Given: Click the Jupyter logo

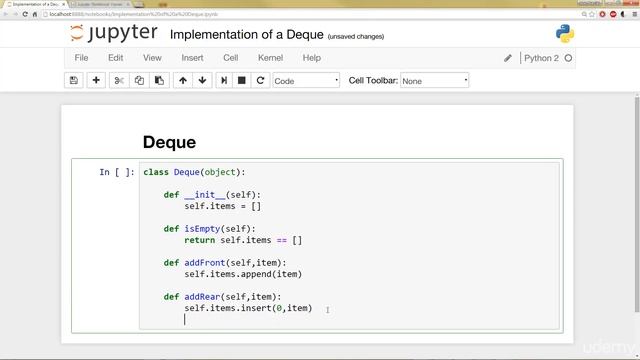Looking at the screenshot, I should [113, 33].
